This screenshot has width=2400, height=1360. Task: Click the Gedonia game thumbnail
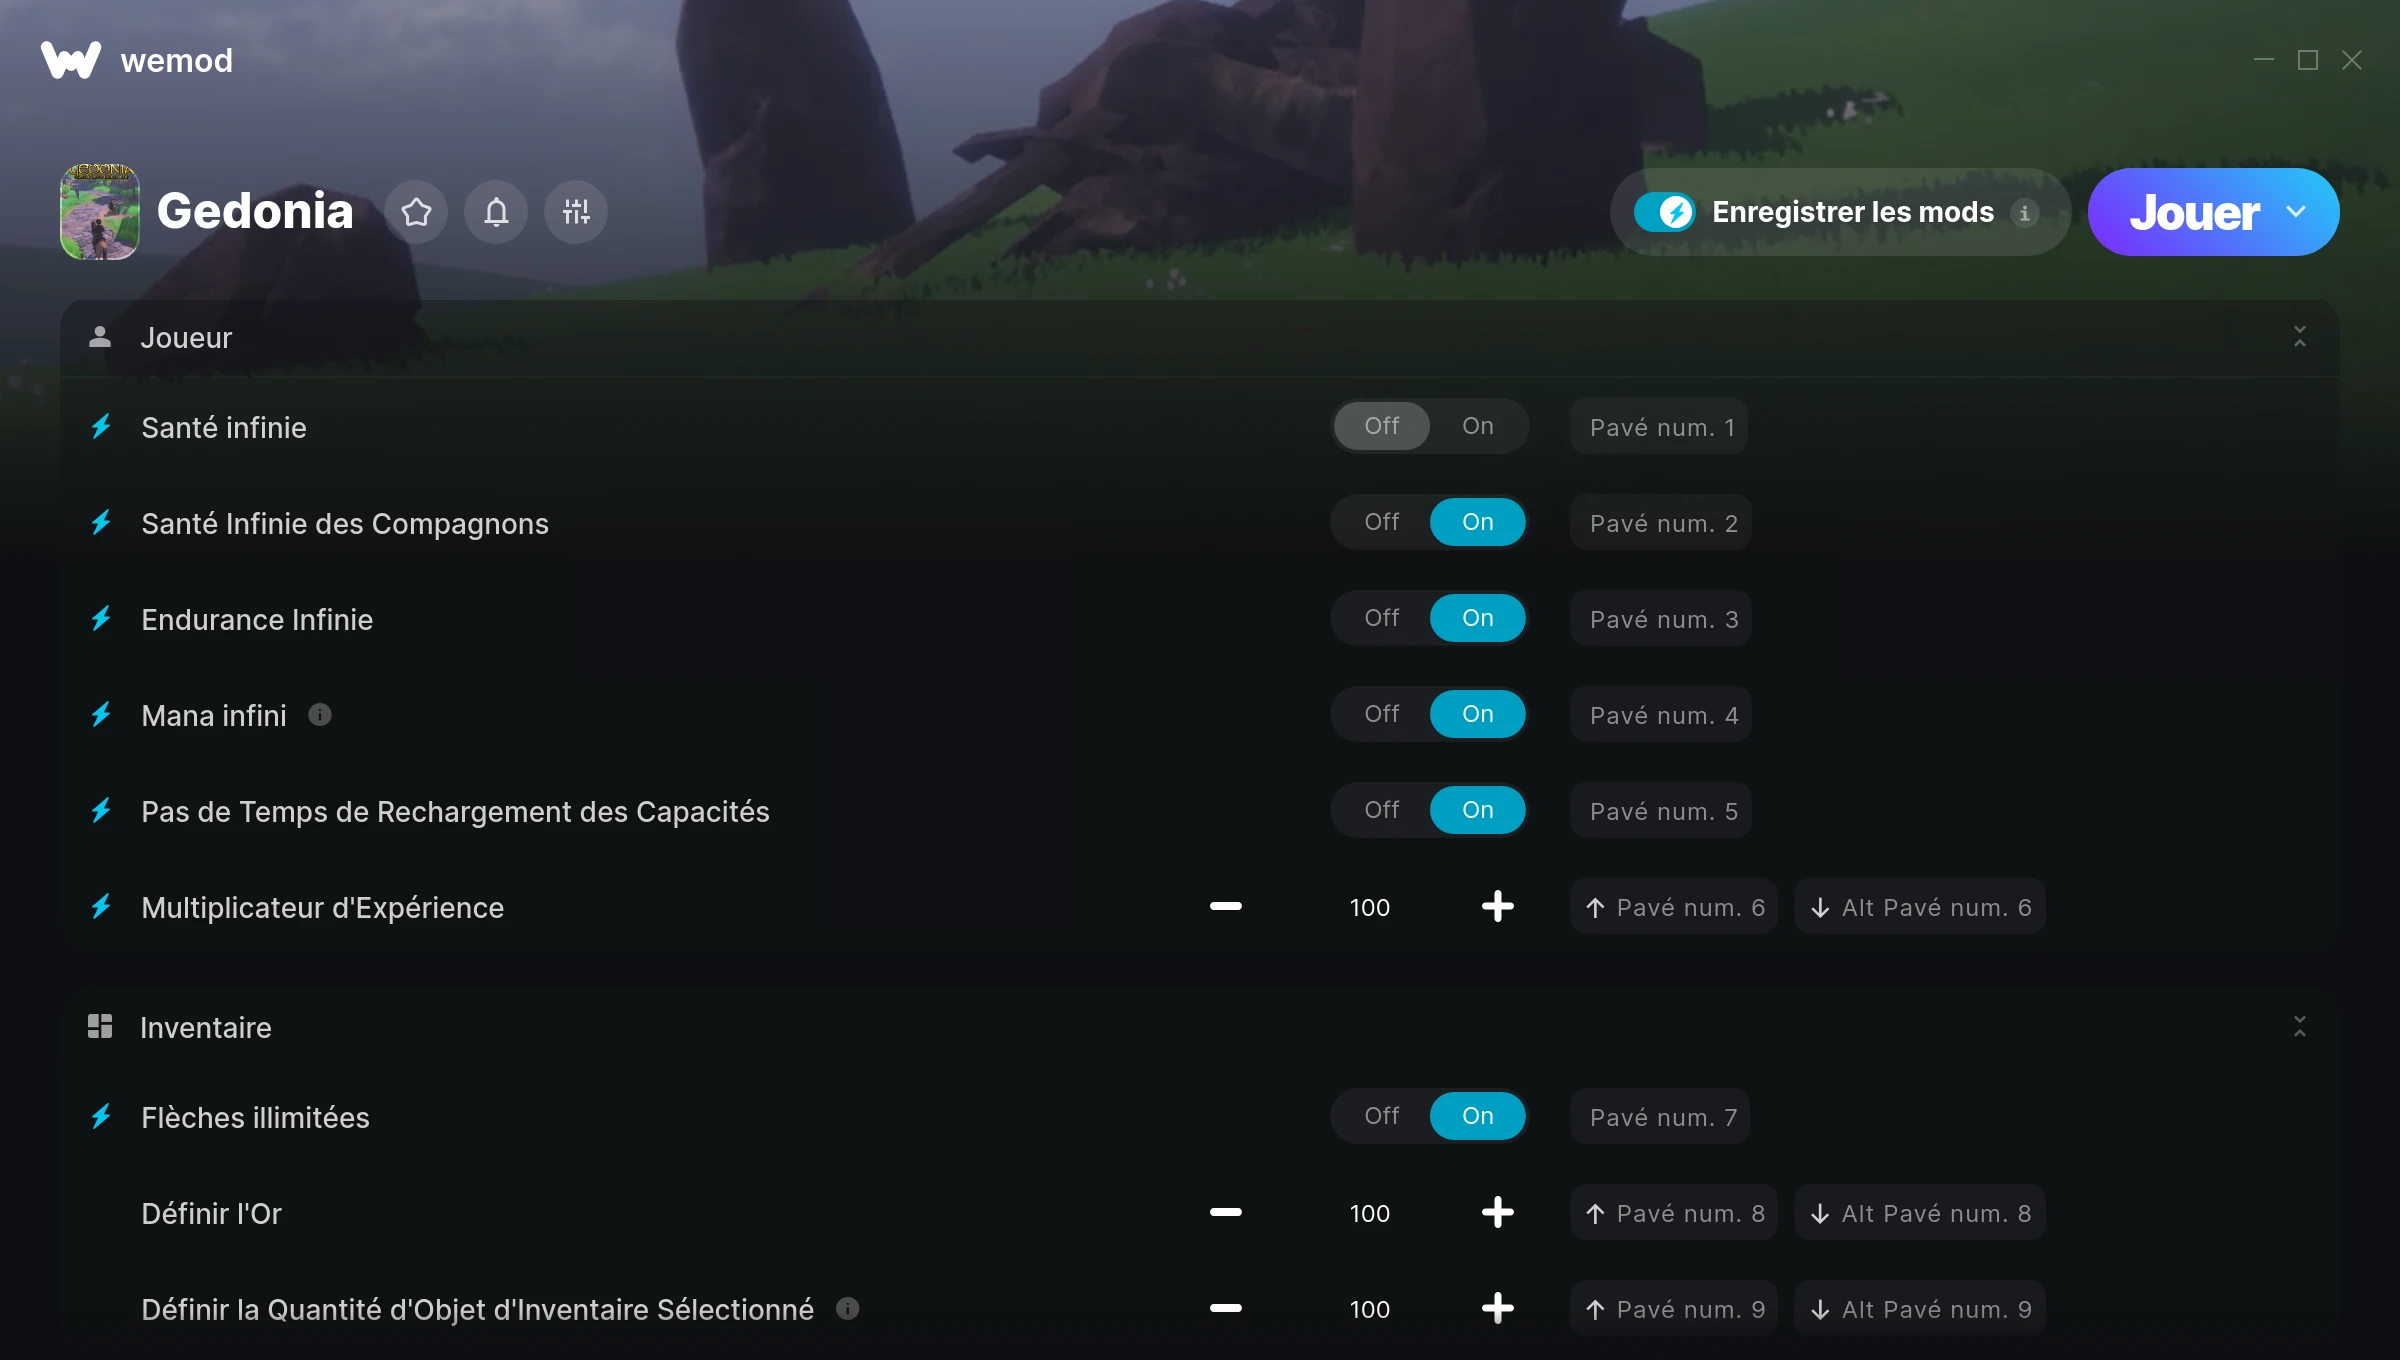tap(100, 212)
